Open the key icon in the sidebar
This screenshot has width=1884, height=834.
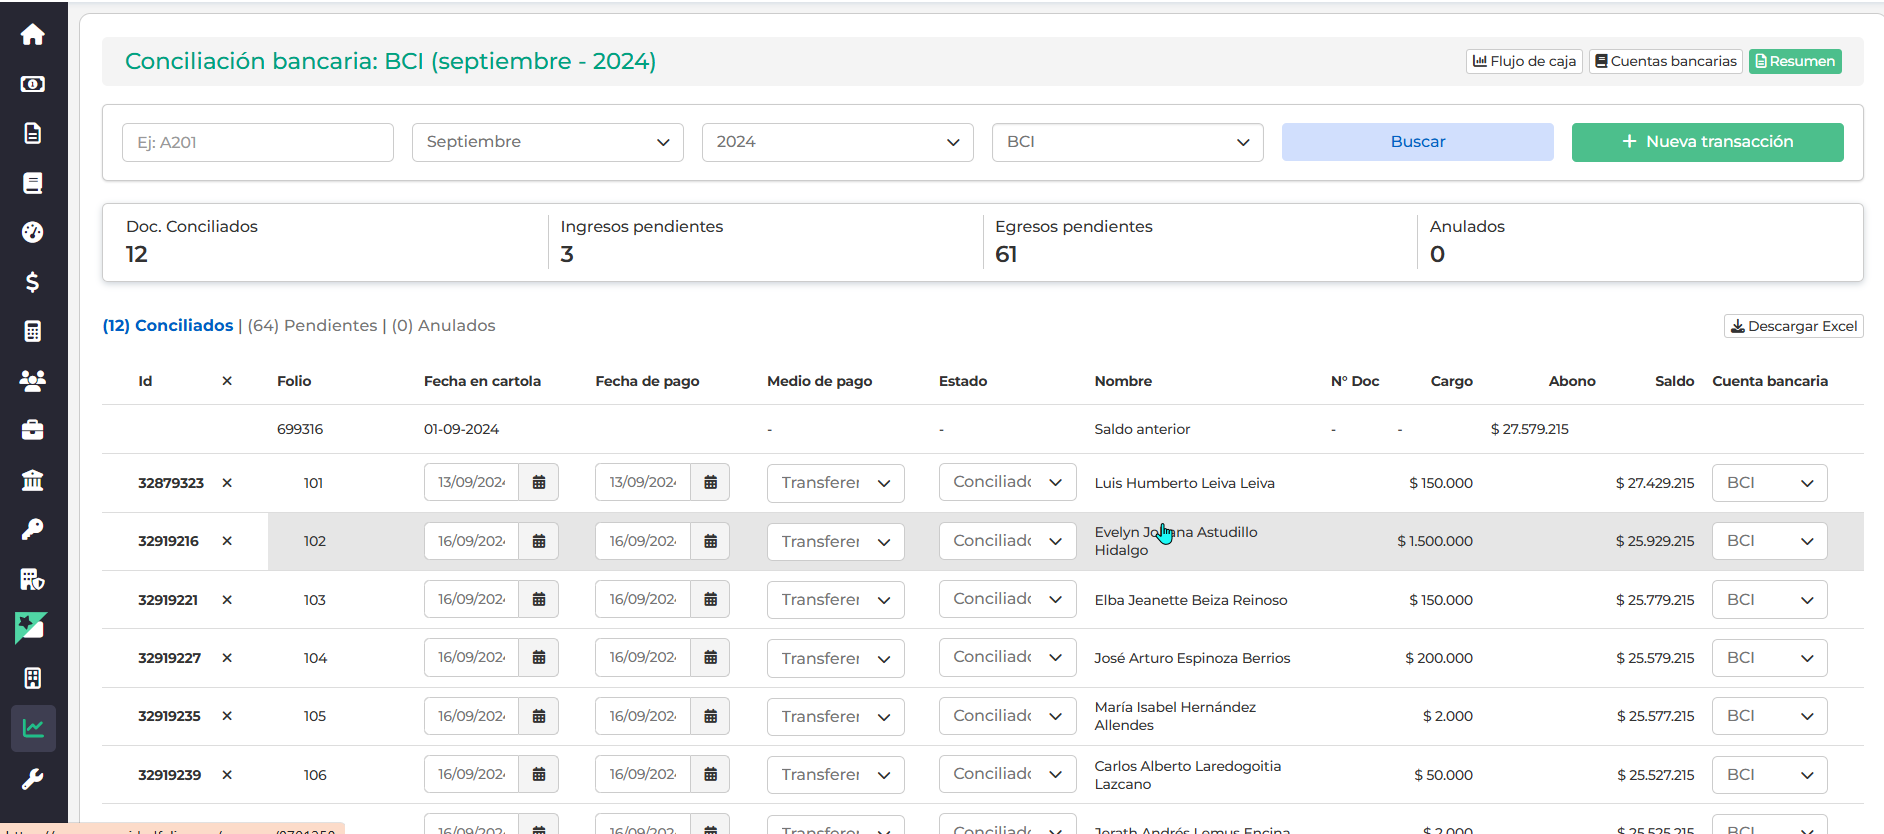pos(33,529)
